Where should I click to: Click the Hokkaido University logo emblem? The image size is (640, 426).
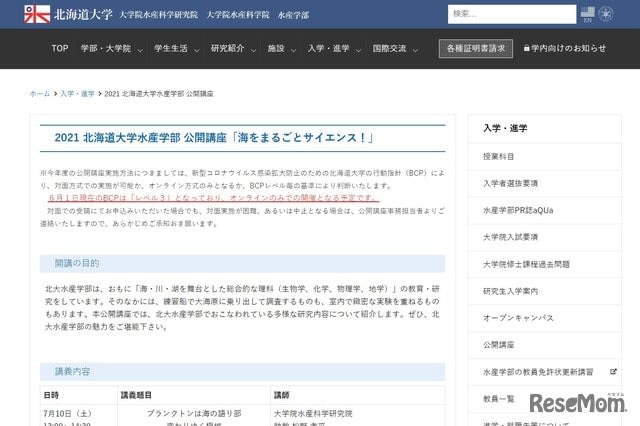coord(37,14)
